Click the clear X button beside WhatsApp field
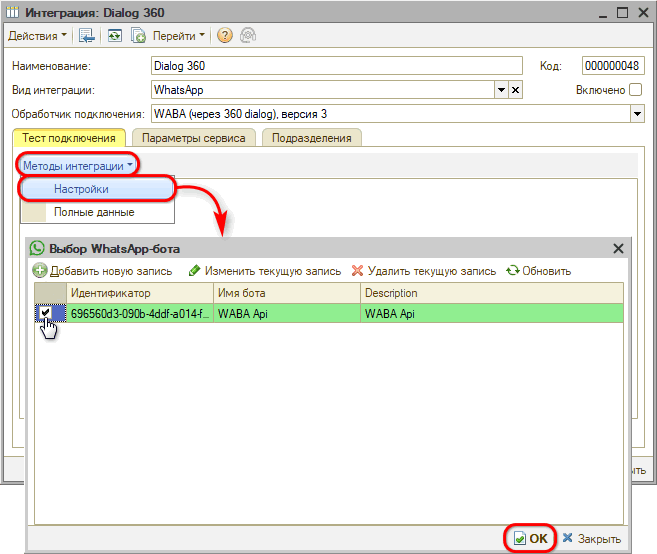 (516, 90)
